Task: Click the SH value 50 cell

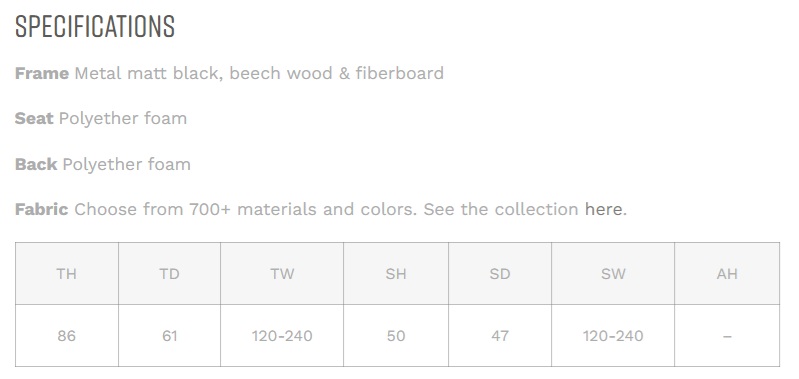Action: point(396,336)
